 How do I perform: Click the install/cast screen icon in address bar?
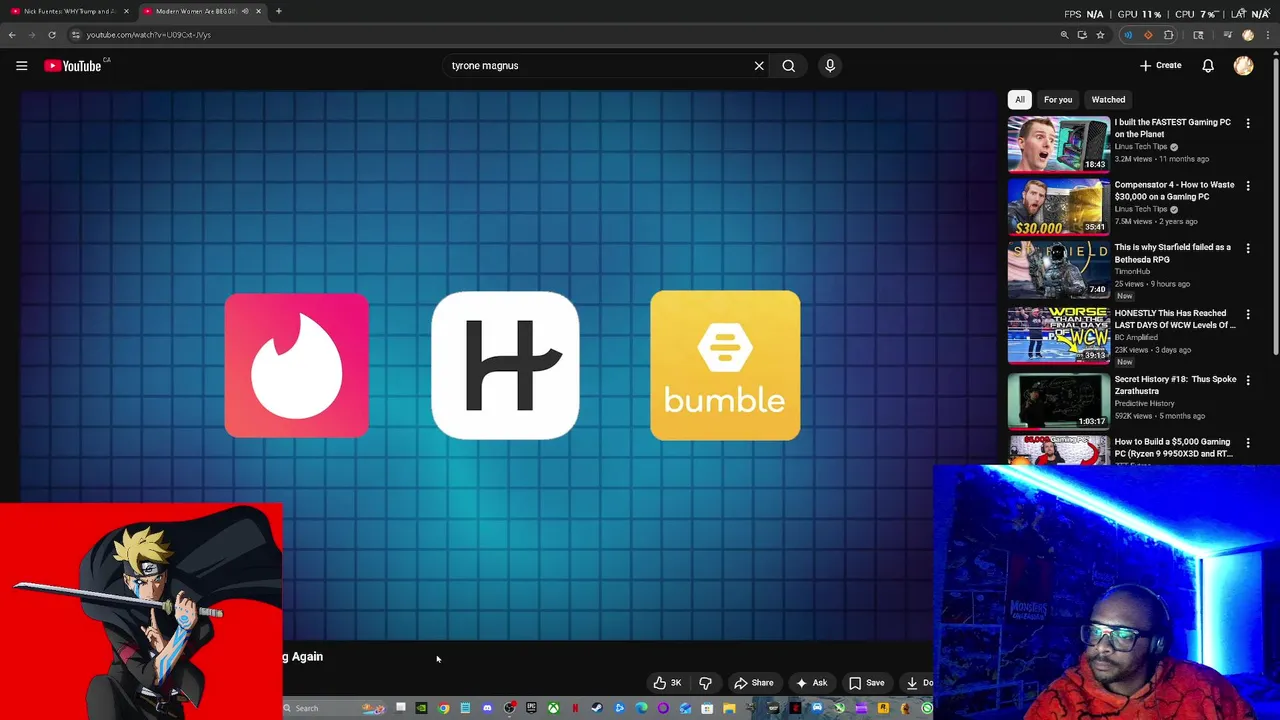coord(1082,35)
